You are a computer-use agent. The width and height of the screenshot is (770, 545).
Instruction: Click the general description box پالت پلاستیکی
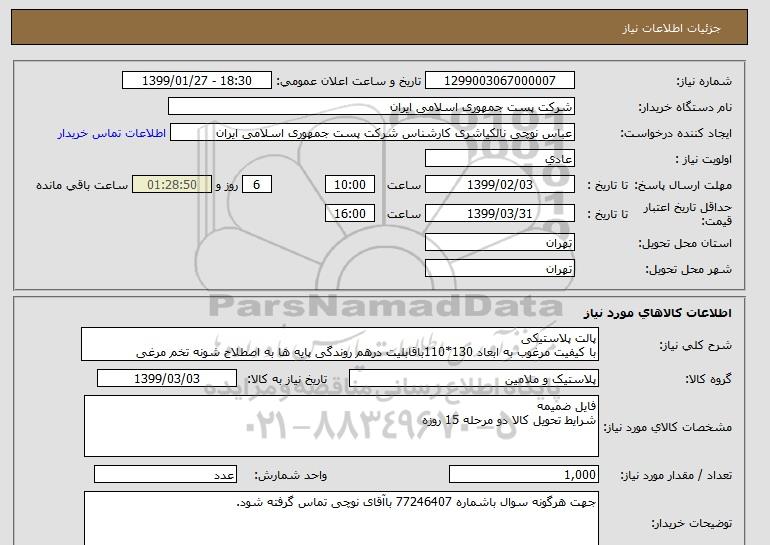pyautogui.click(x=340, y=345)
